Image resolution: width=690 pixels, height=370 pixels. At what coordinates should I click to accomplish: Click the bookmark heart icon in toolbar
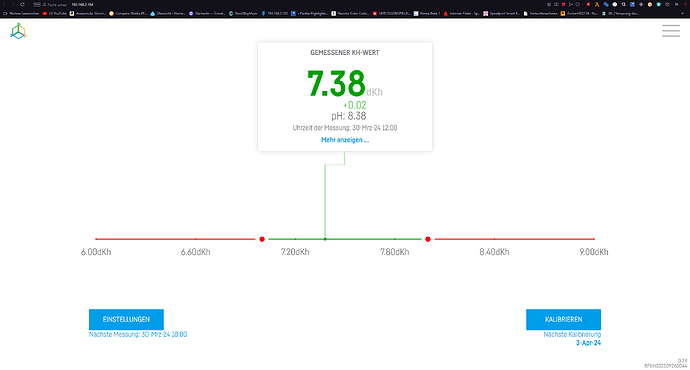578,4
